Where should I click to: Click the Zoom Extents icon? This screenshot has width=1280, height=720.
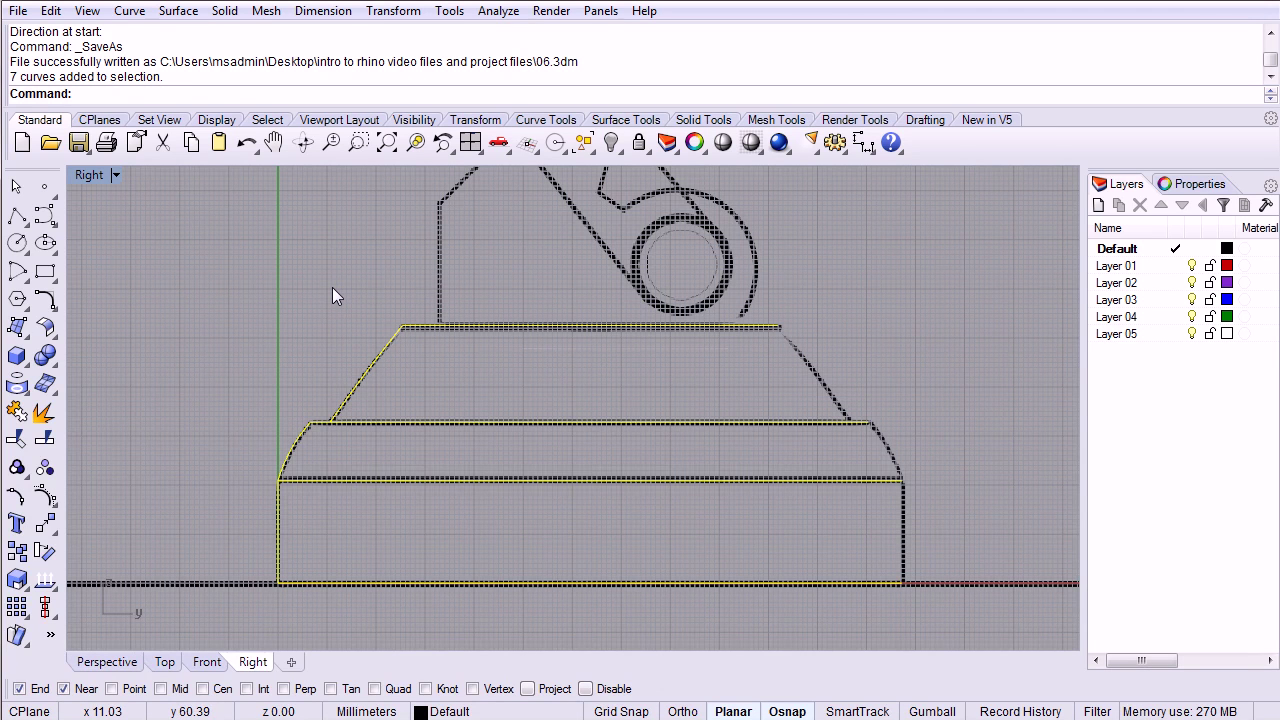pyautogui.click(x=387, y=143)
